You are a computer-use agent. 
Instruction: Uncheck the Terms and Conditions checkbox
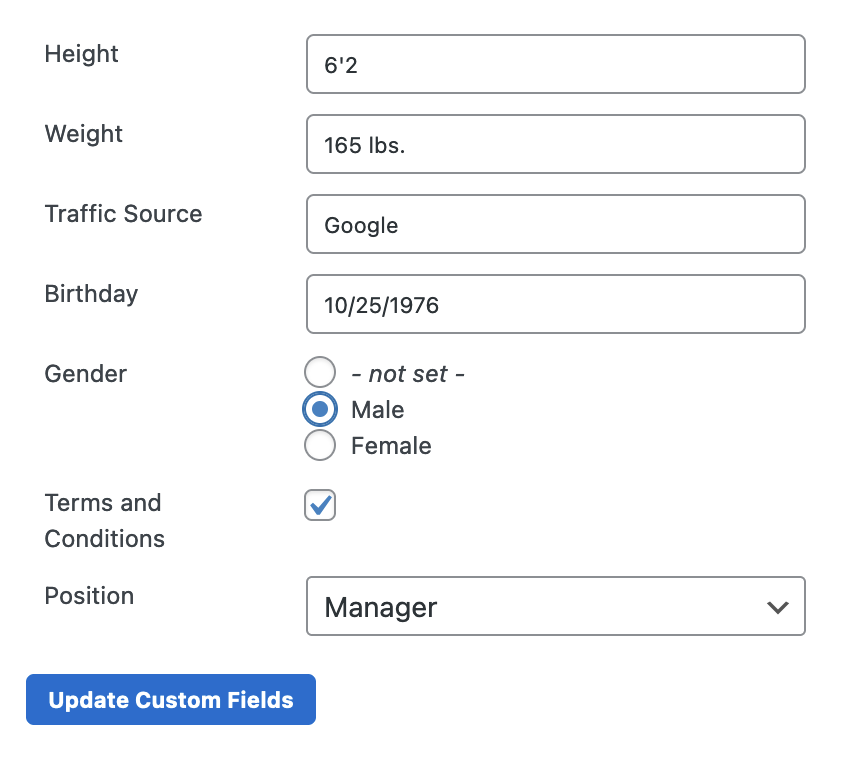[x=320, y=505]
